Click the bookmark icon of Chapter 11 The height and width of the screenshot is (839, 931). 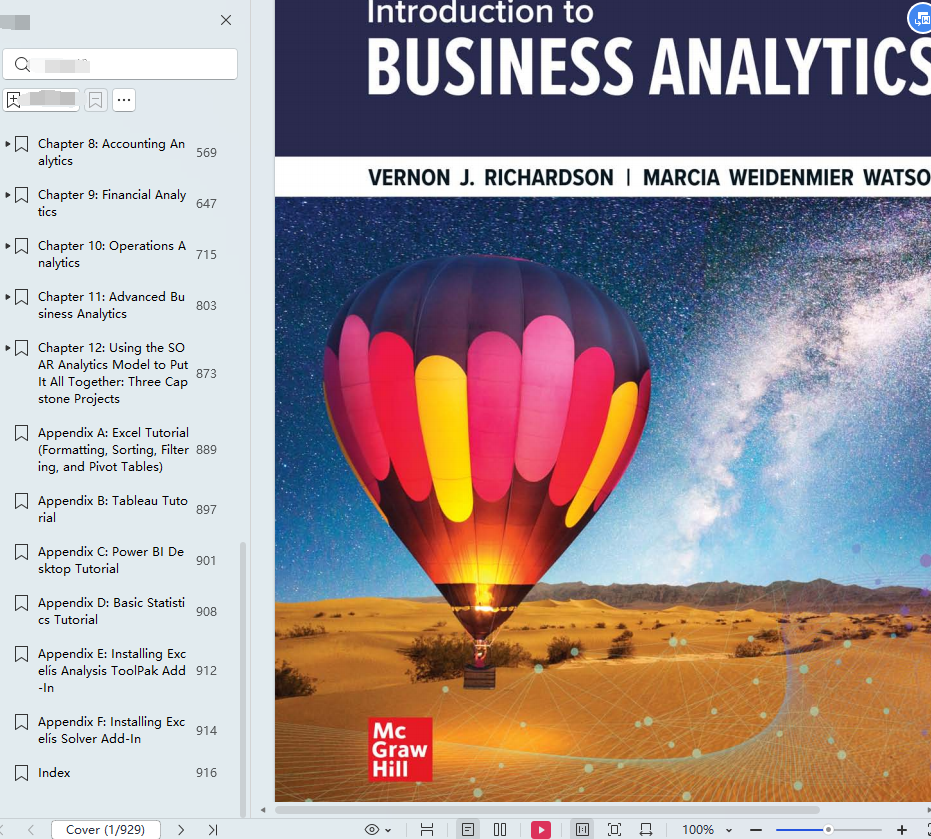(21, 297)
